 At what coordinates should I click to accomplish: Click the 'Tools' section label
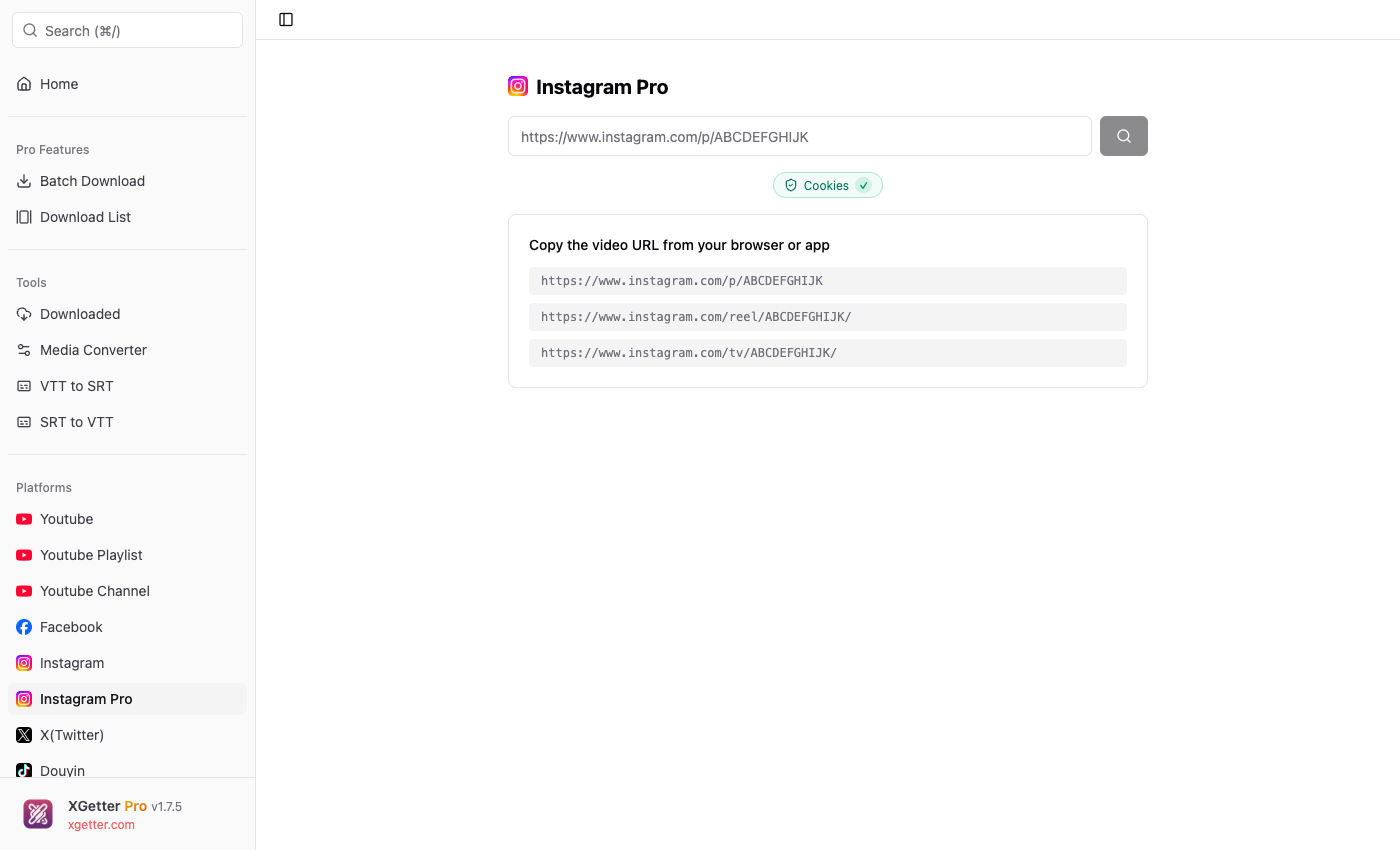[31, 283]
